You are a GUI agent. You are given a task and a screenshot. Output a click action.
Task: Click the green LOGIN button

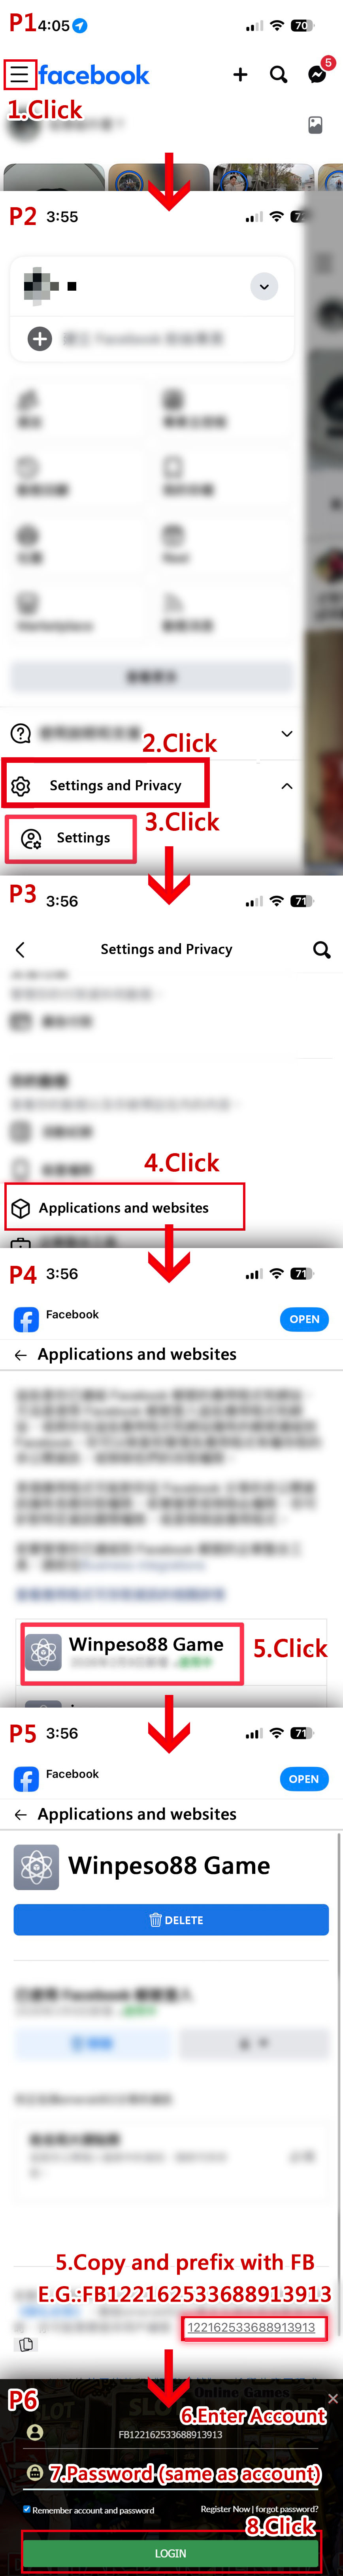coord(171,2553)
